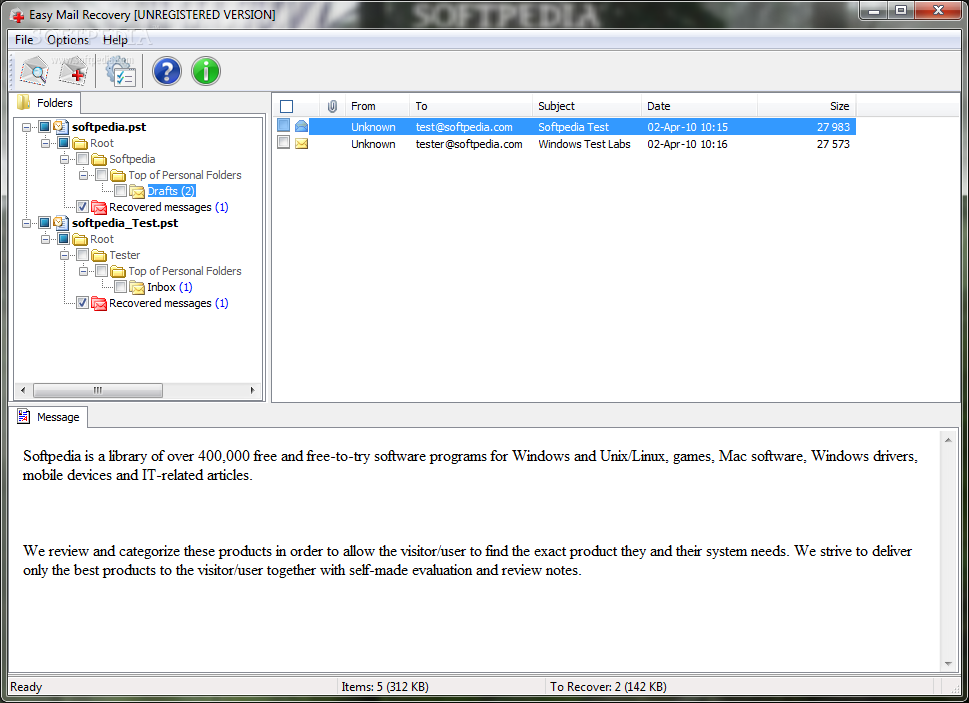Open the Help menu

pos(115,40)
